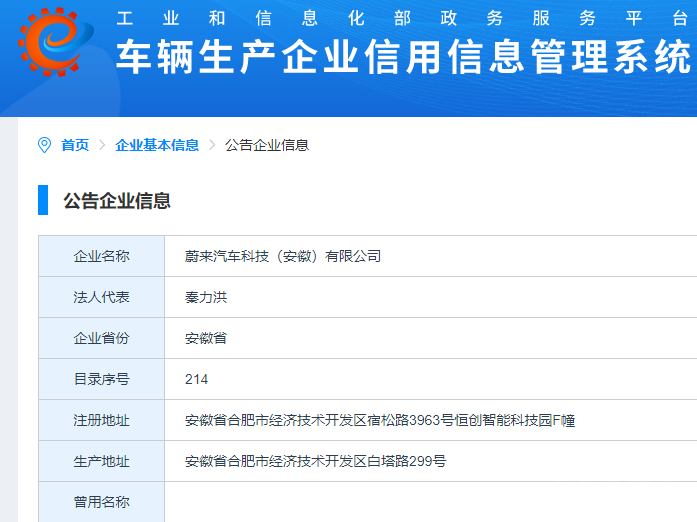Select the 企业省份 label cell
Viewport: 697px width, 522px height.
(x=101, y=338)
